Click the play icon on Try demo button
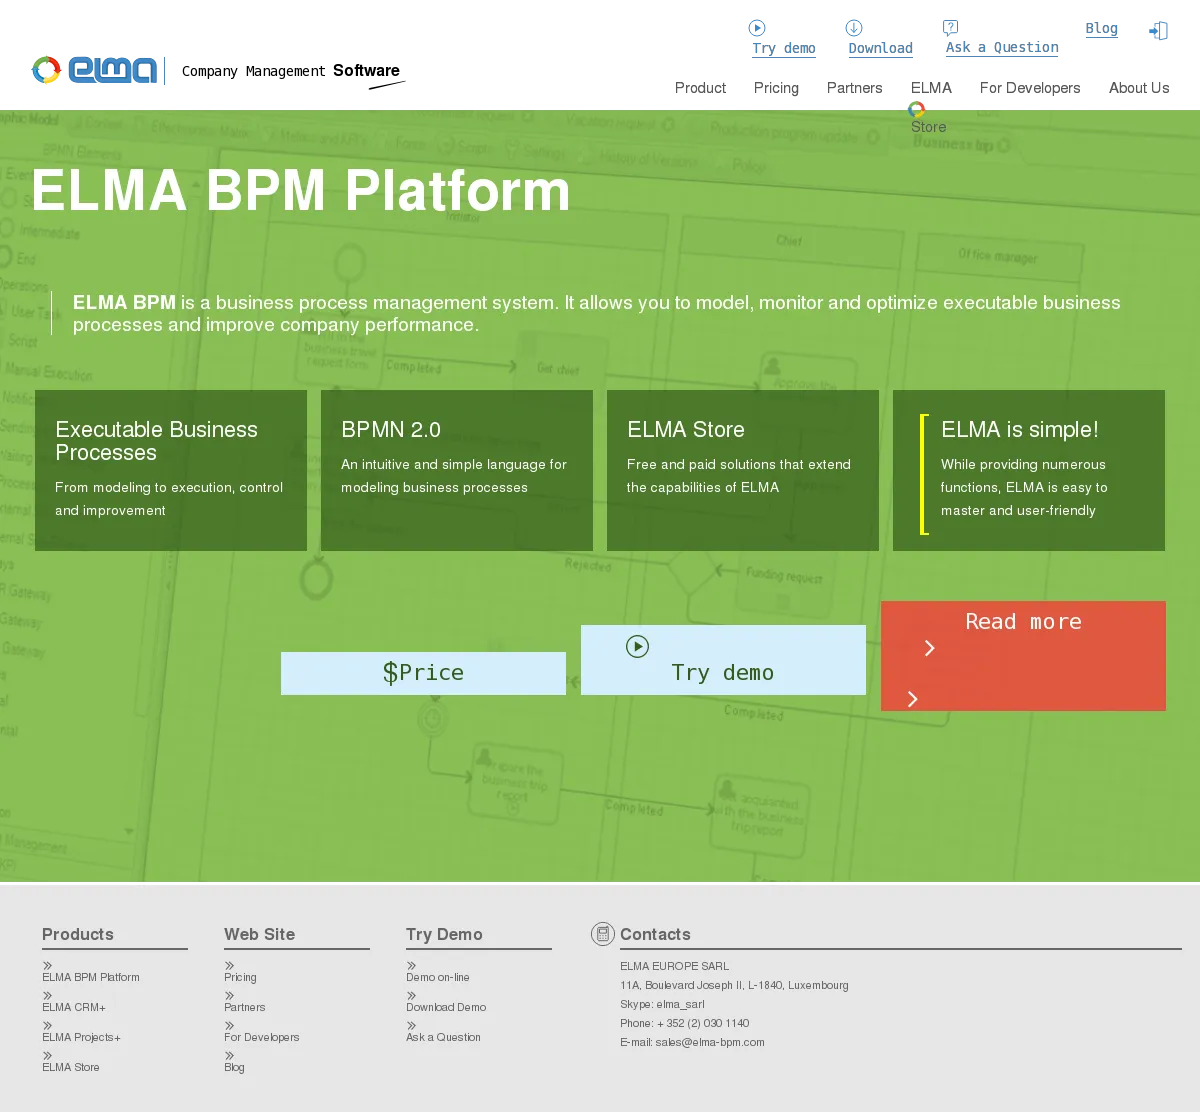Image resolution: width=1200 pixels, height=1112 pixels. (637, 646)
